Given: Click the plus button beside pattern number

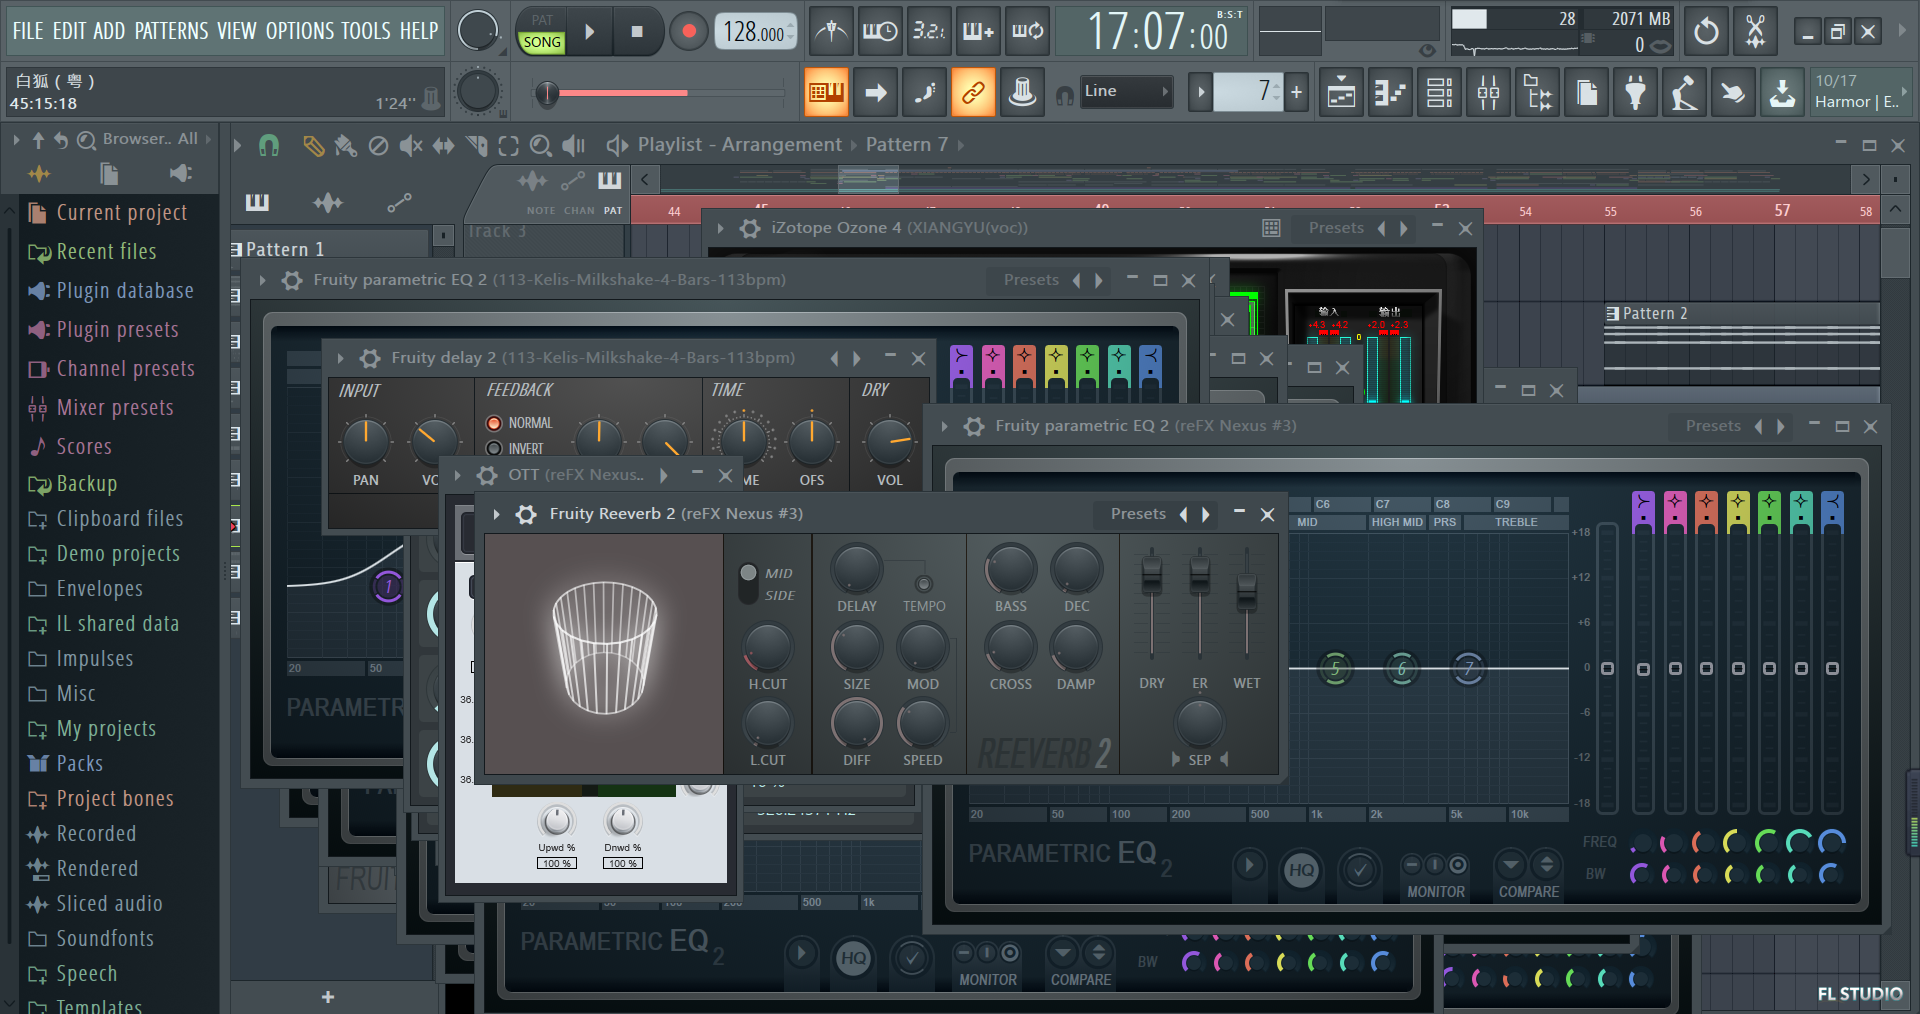Looking at the screenshot, I should pyautogui.click(x=1296, y=92).
